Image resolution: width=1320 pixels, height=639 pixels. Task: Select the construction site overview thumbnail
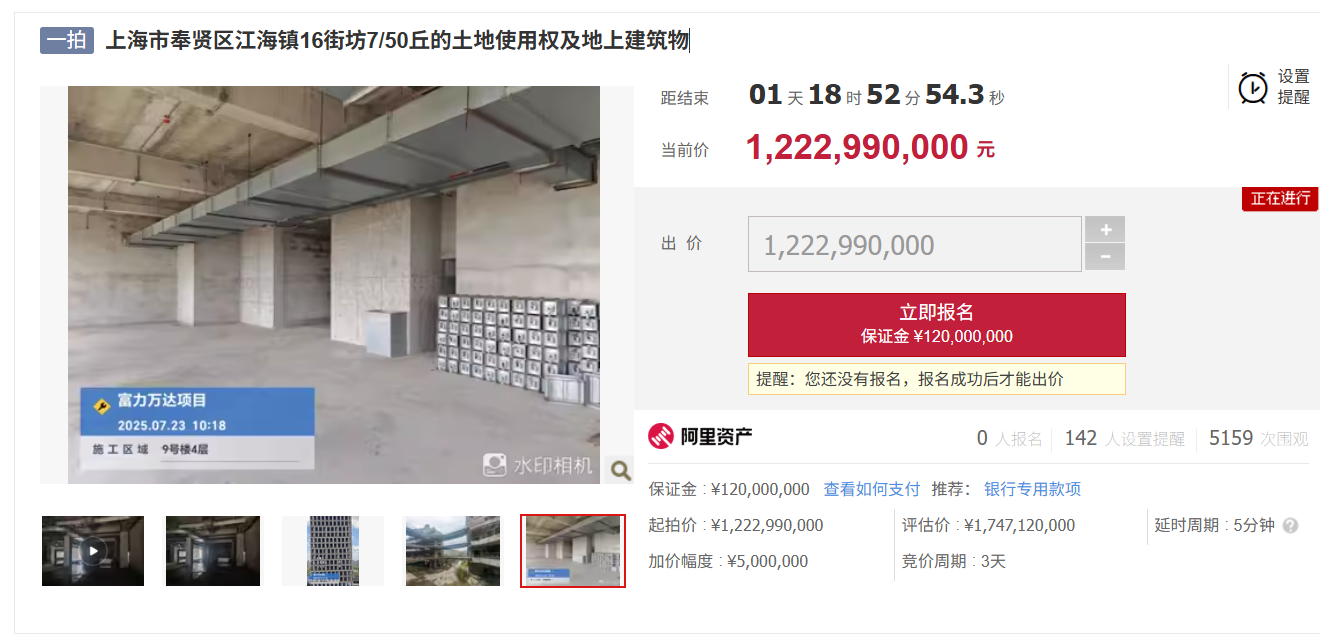click(453, 551)
